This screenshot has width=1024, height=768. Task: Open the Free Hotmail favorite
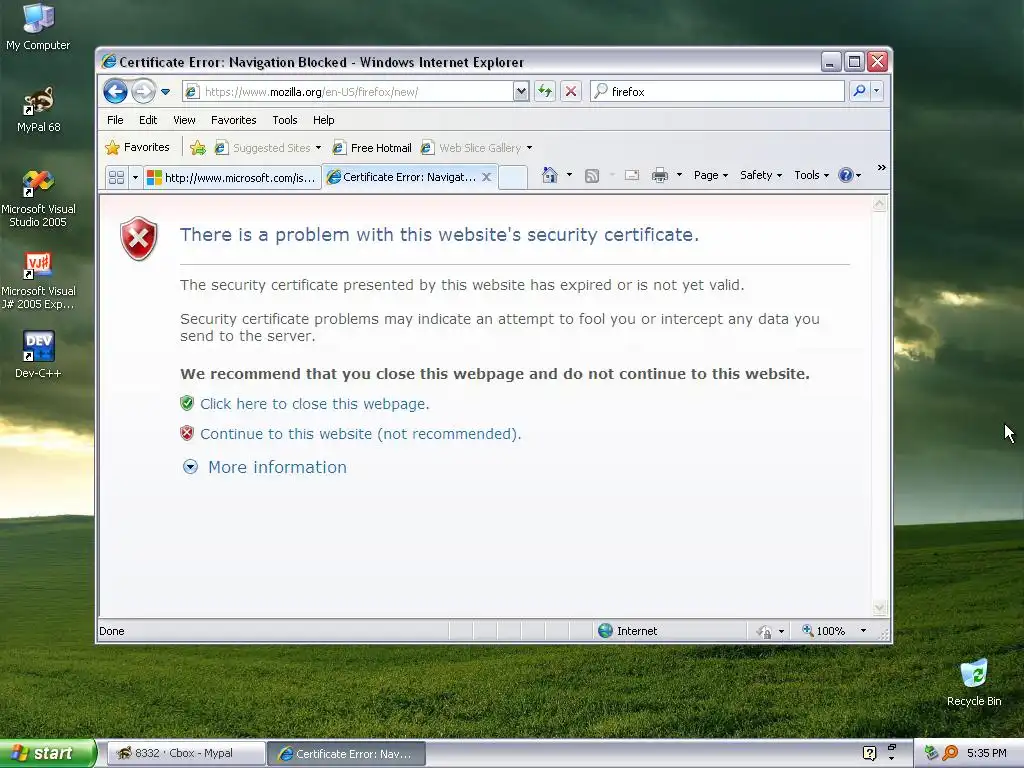pyautogui.click(x=372, y=148)
